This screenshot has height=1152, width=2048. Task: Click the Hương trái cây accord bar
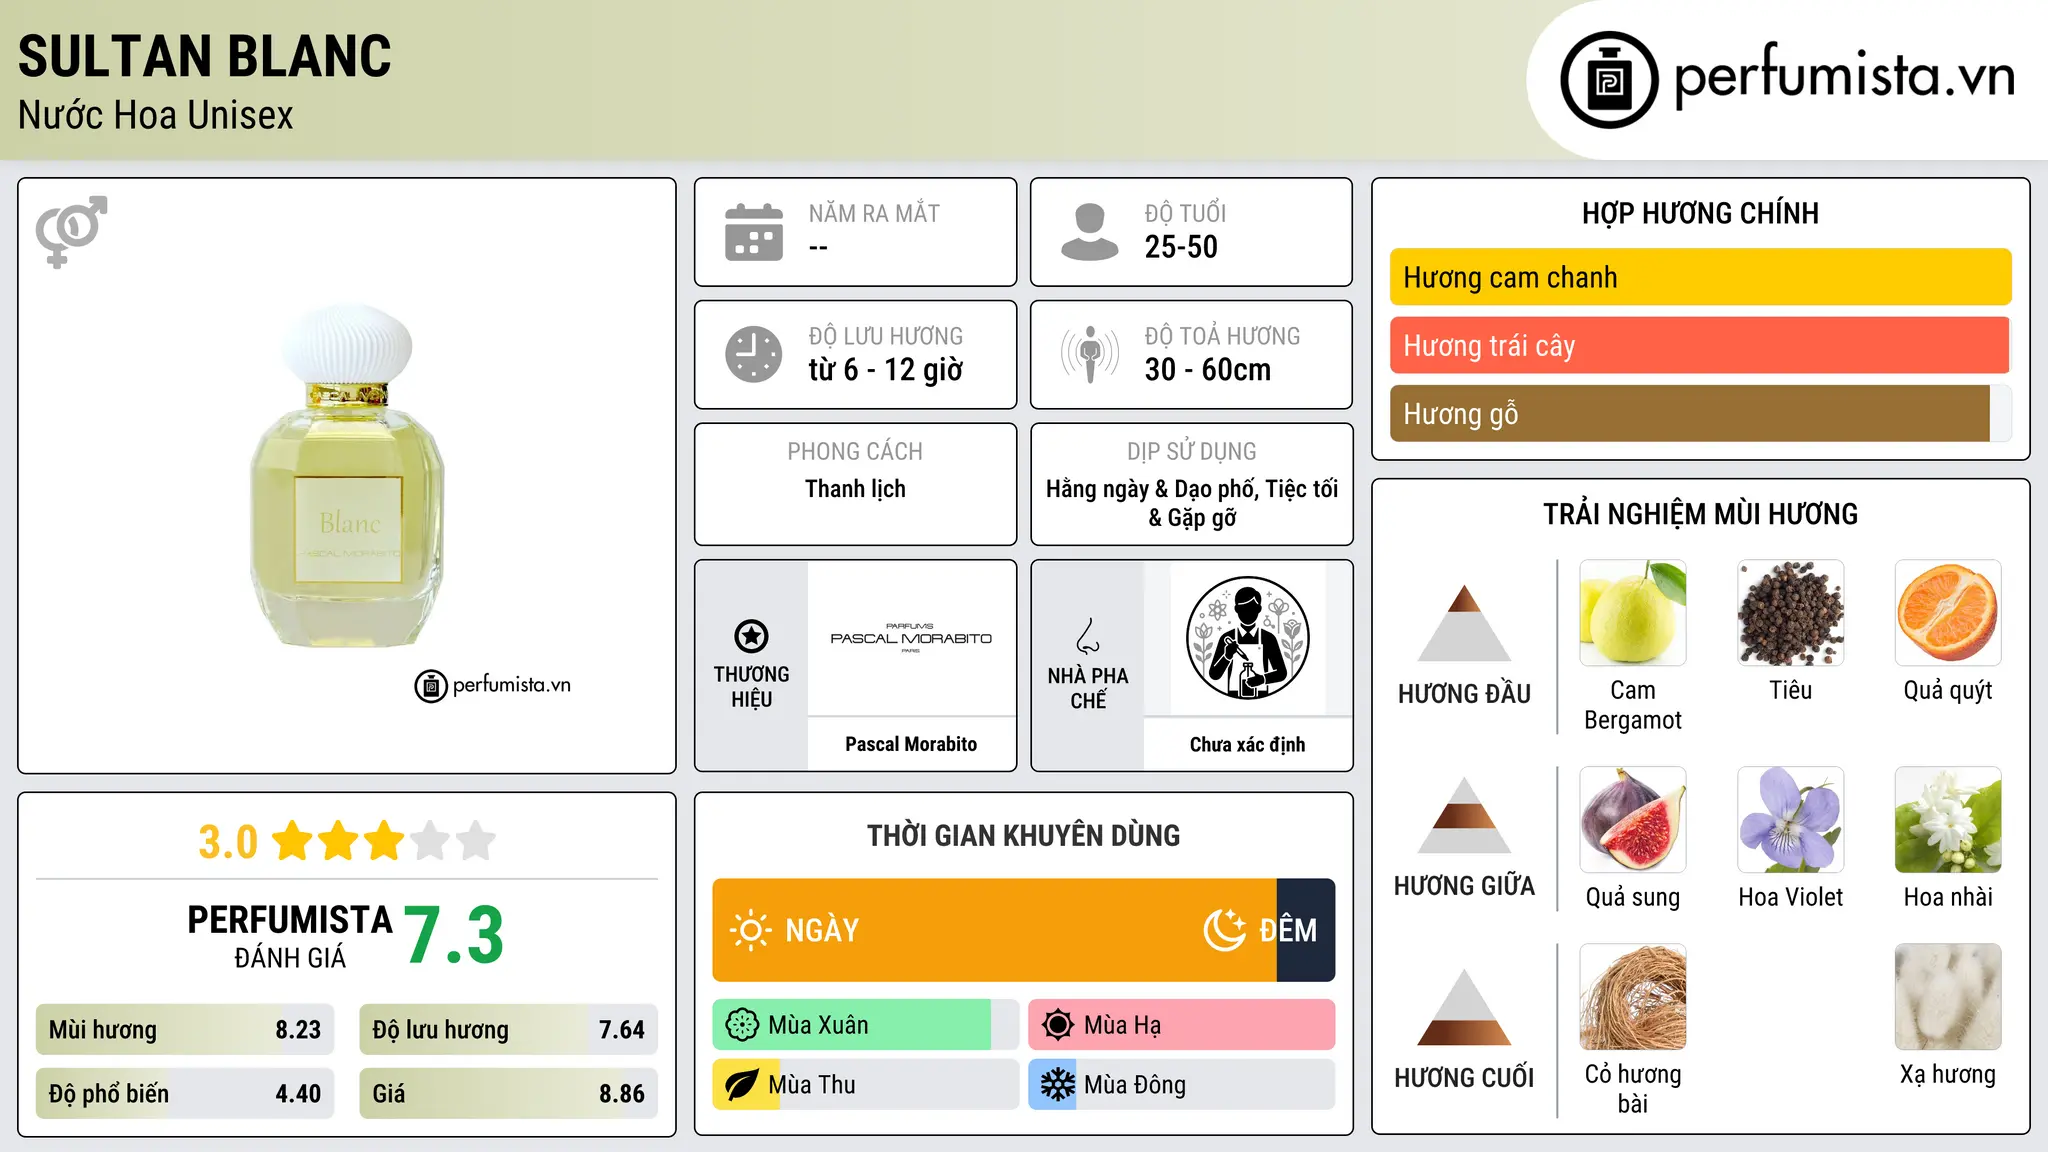1700,345
